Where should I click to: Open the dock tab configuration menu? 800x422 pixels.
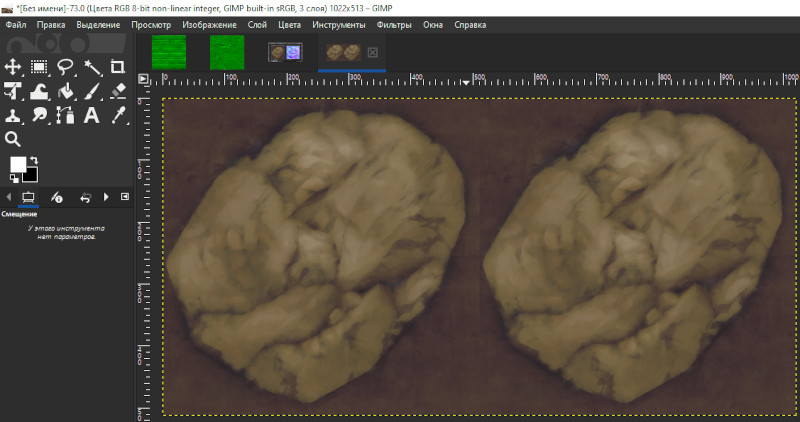(125, 197)
